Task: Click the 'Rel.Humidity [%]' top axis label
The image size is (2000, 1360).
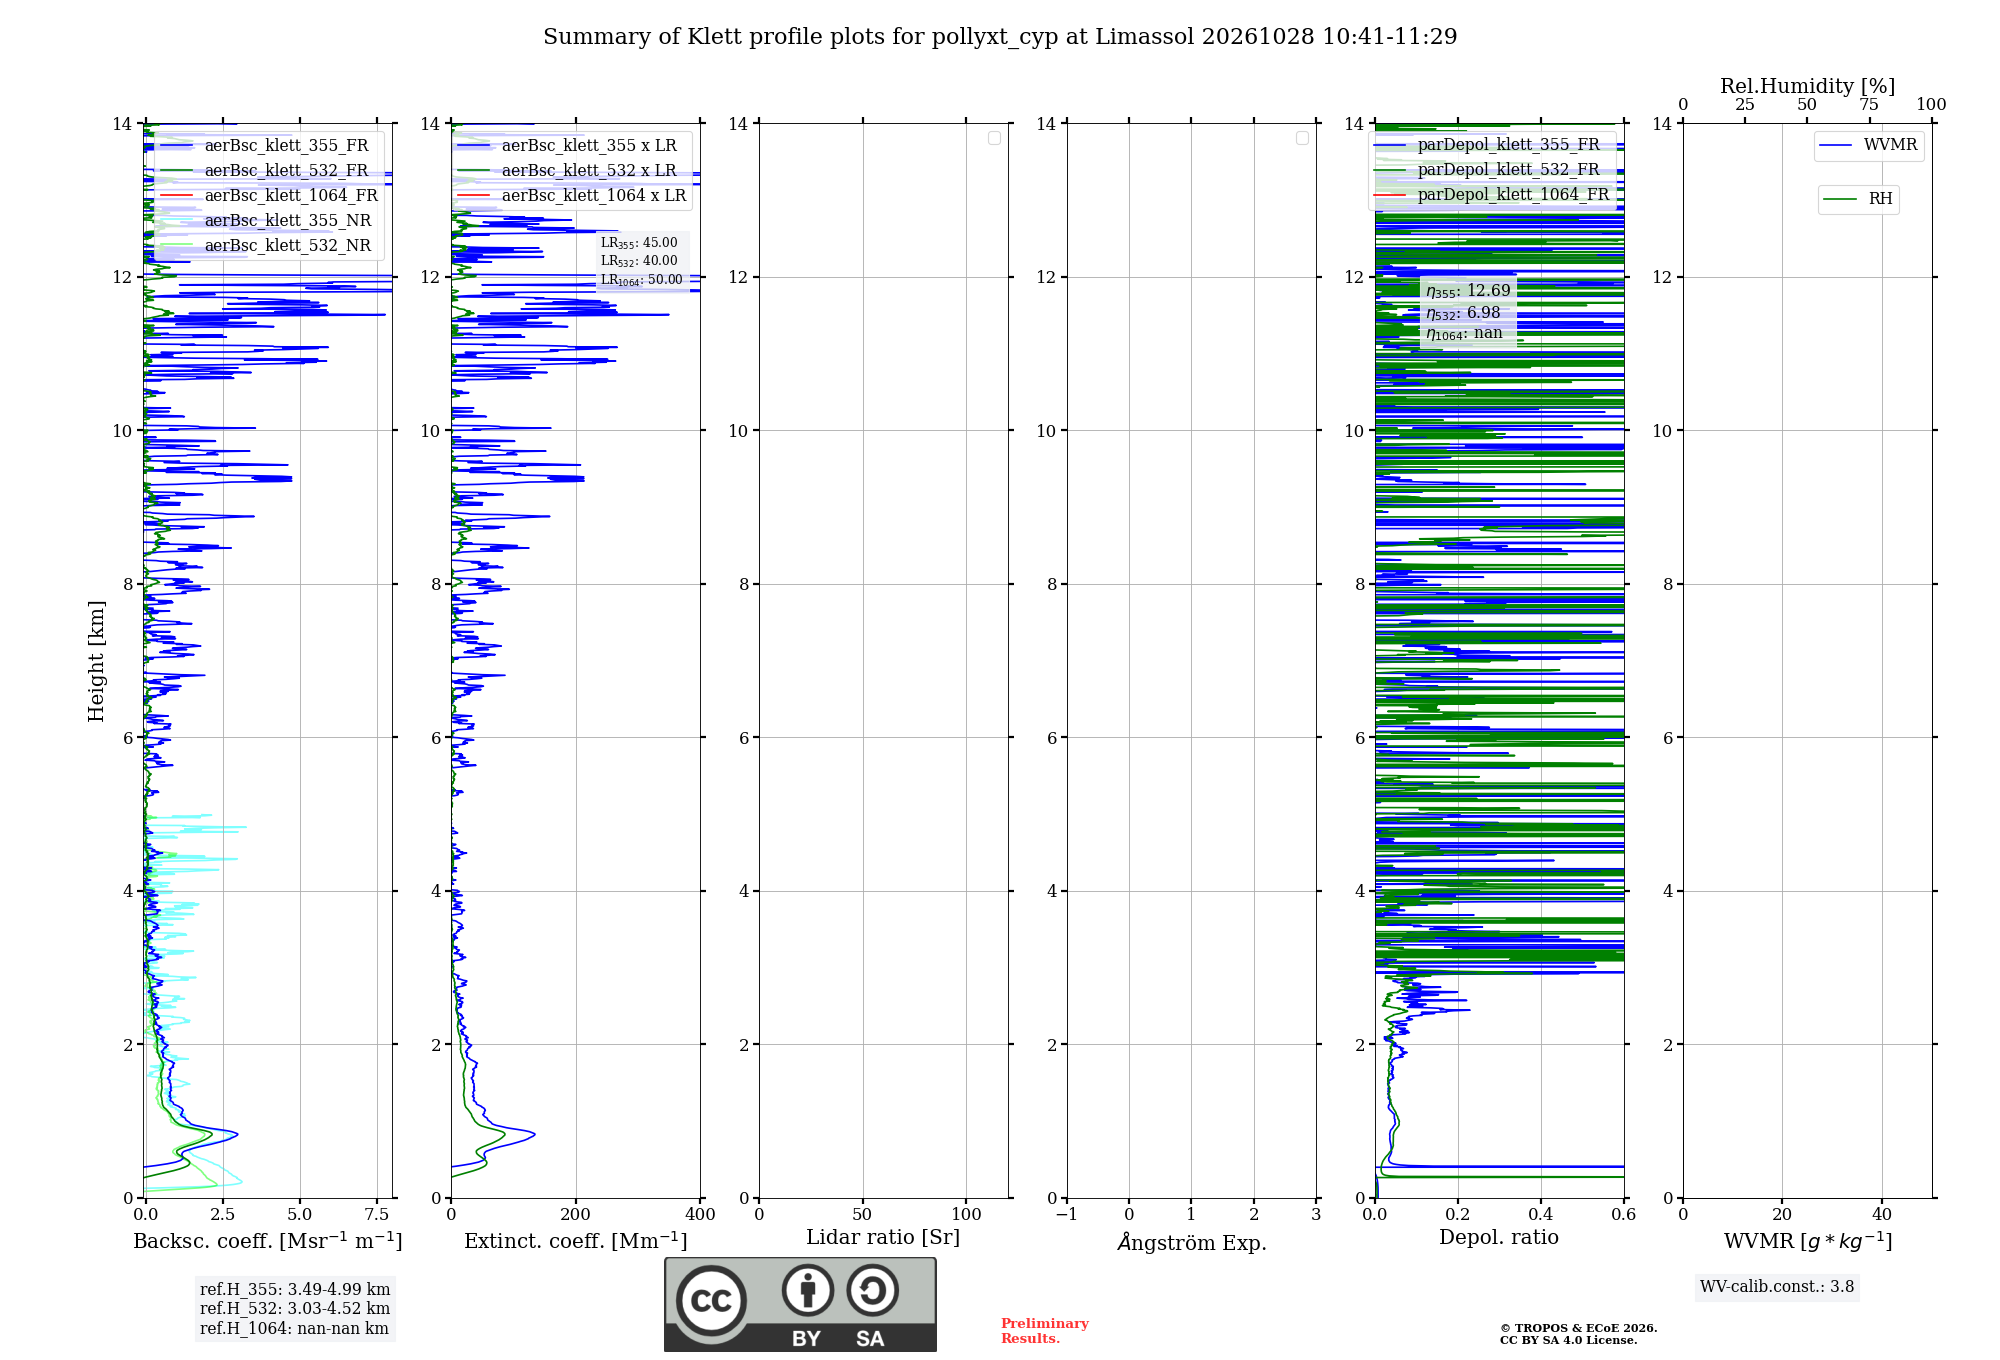Action: (x=1807, y=86)
